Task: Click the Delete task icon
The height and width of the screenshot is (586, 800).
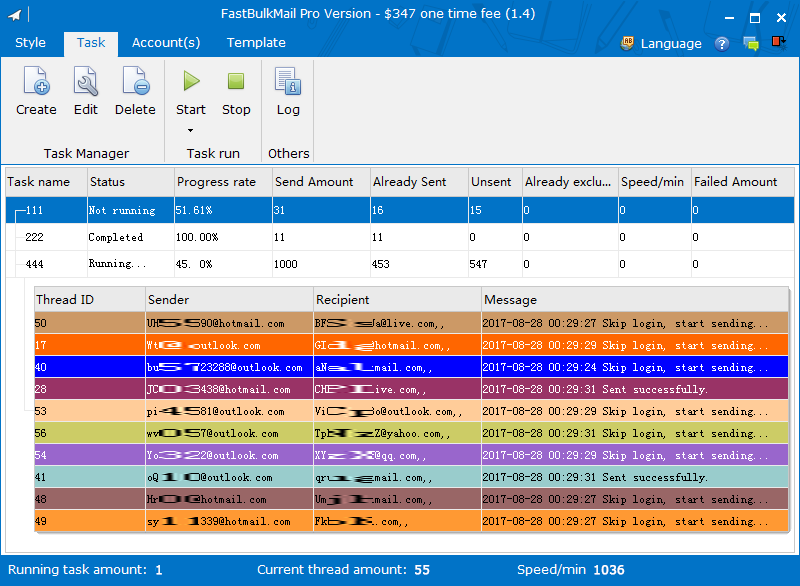Action: (135, 82)
